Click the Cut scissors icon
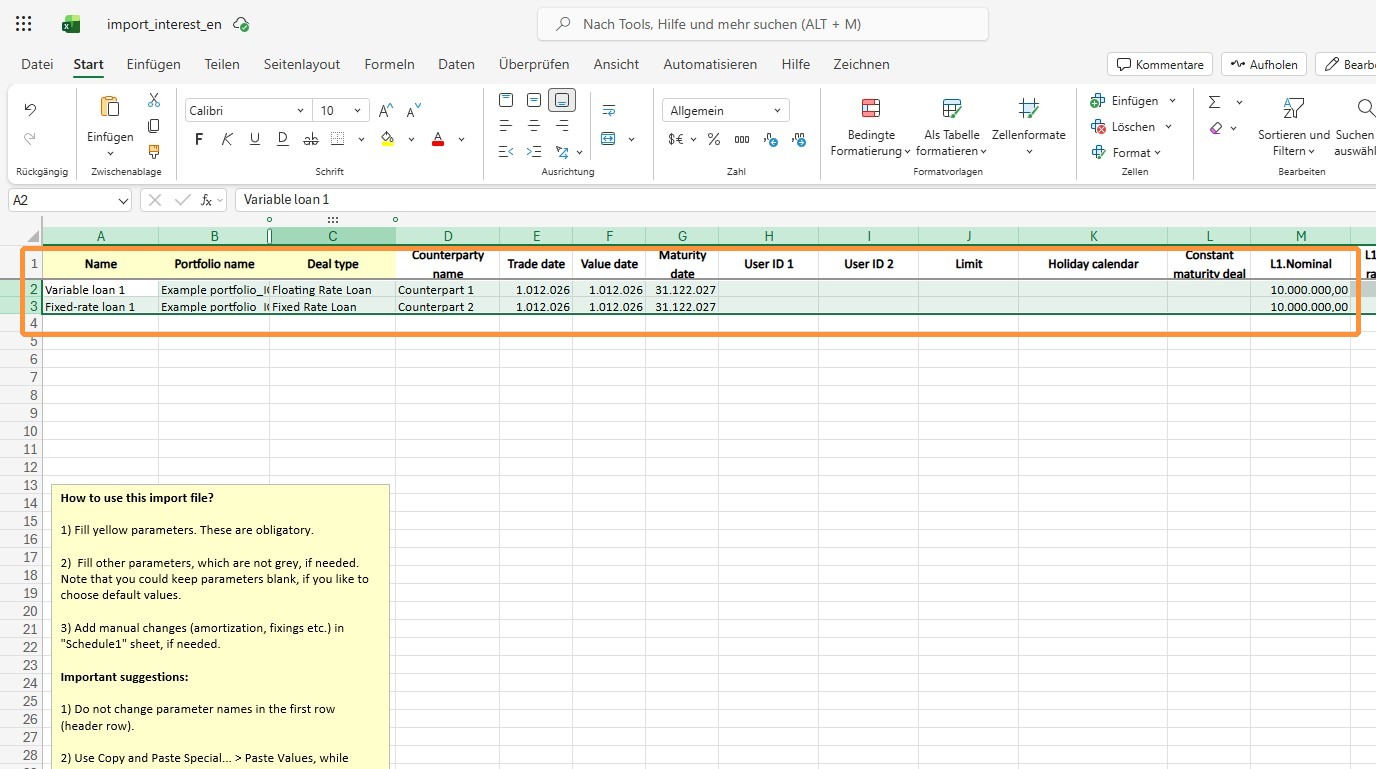Screen dimensions: 1376x769 click(154, 100)
